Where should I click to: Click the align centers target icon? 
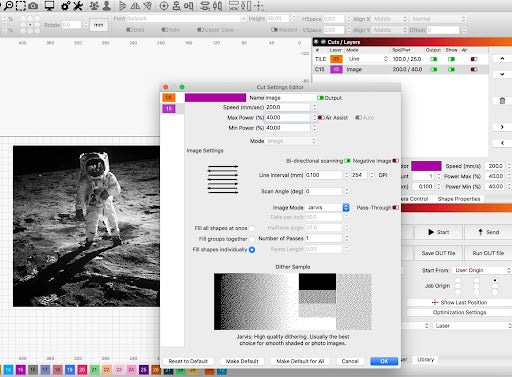(164, 6)
